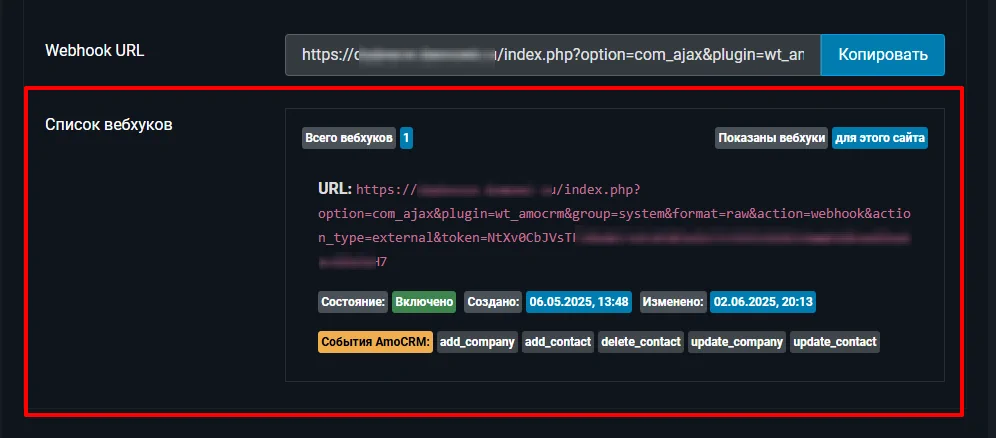Click the 06.05.2025, 13:48 creation date
The image size is (996, 438).
click(579, 302)
